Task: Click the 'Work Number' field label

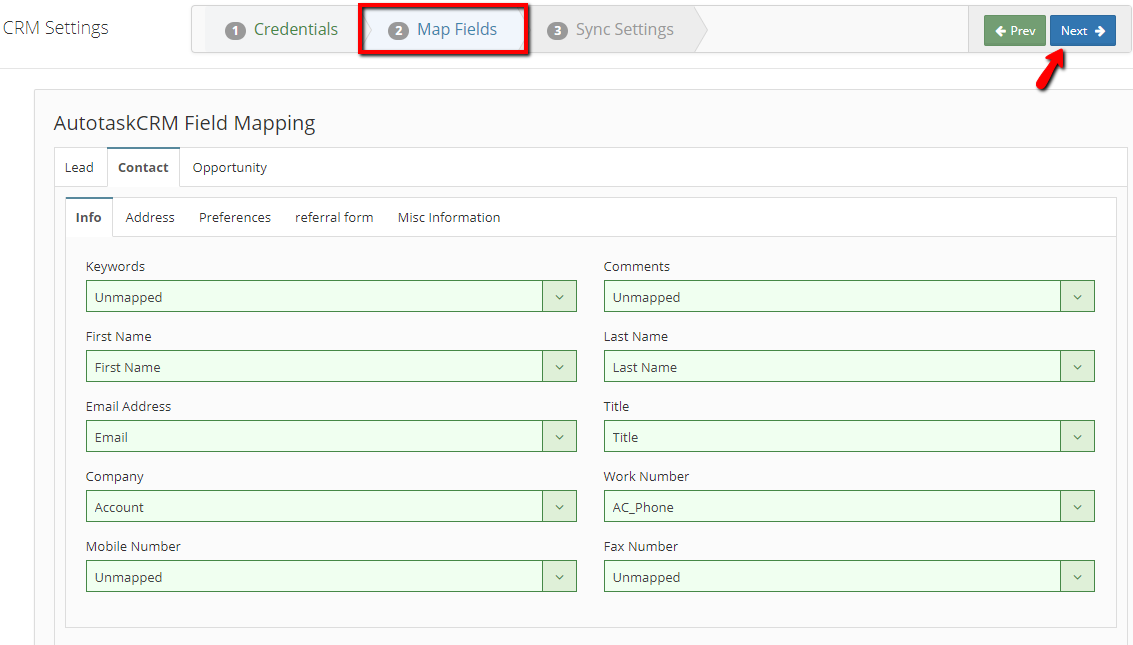Action: (646, 477)
